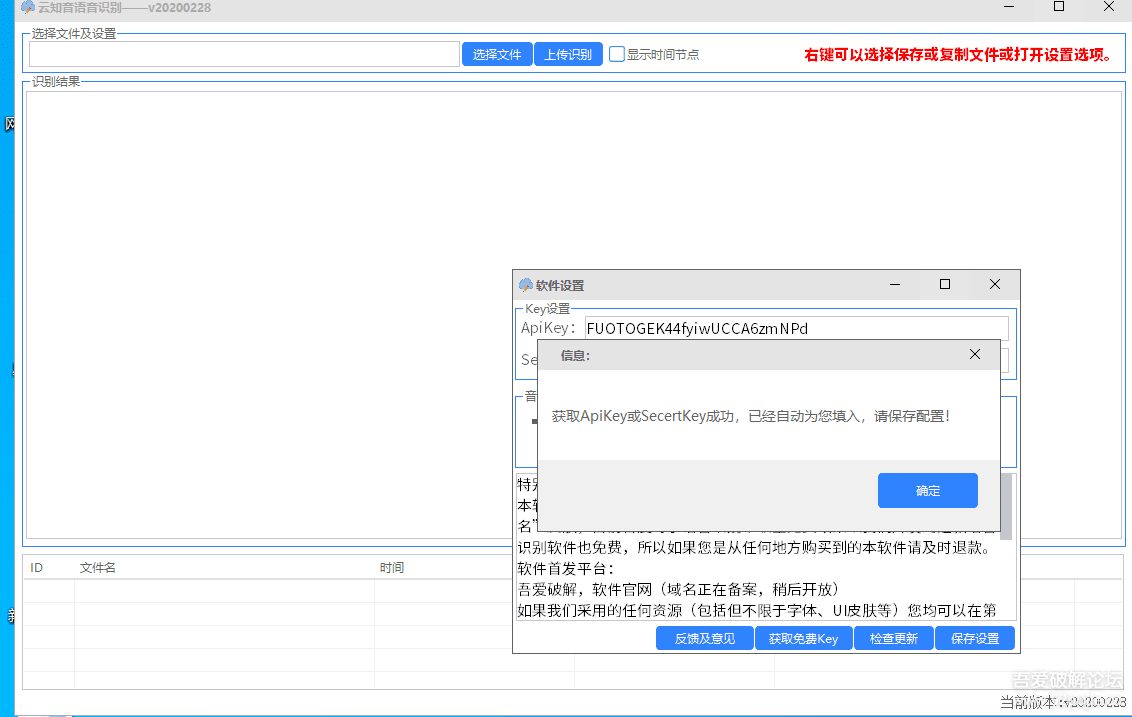This screenshot has height=717, width=1132.
Task: Minimize the main 云知音语音识别 window
Action: (x=1009, y=6)
